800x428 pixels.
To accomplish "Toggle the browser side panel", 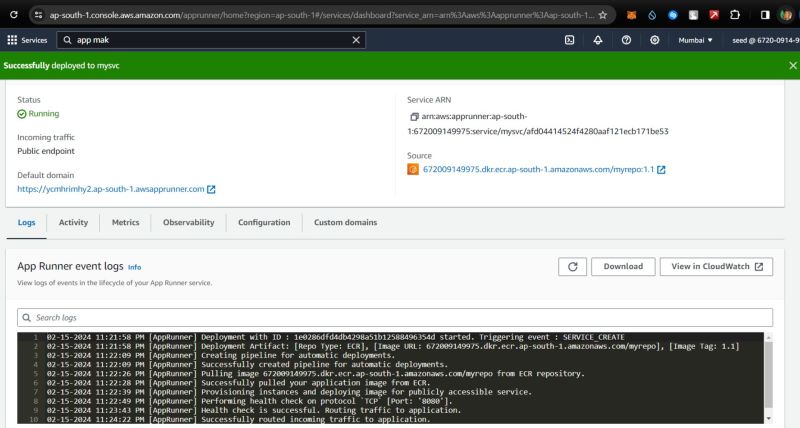I will click(765, 15).
